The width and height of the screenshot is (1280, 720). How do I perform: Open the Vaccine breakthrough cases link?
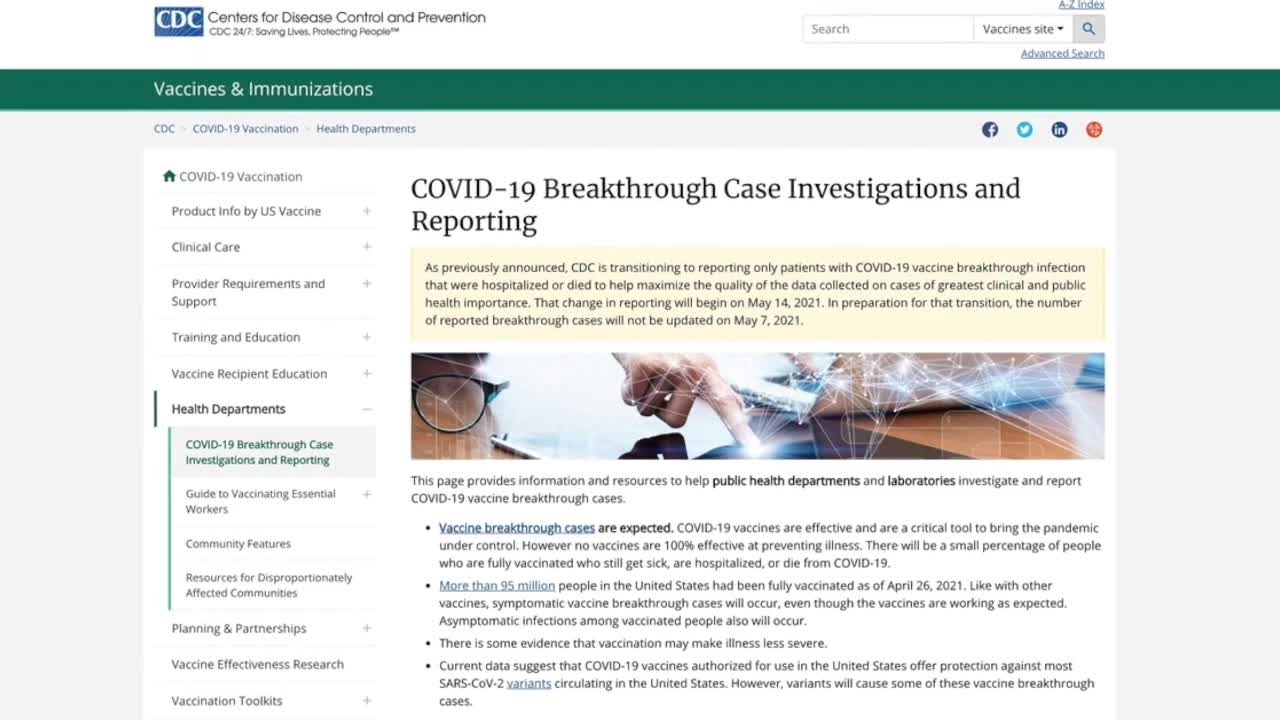coord(516,528)
